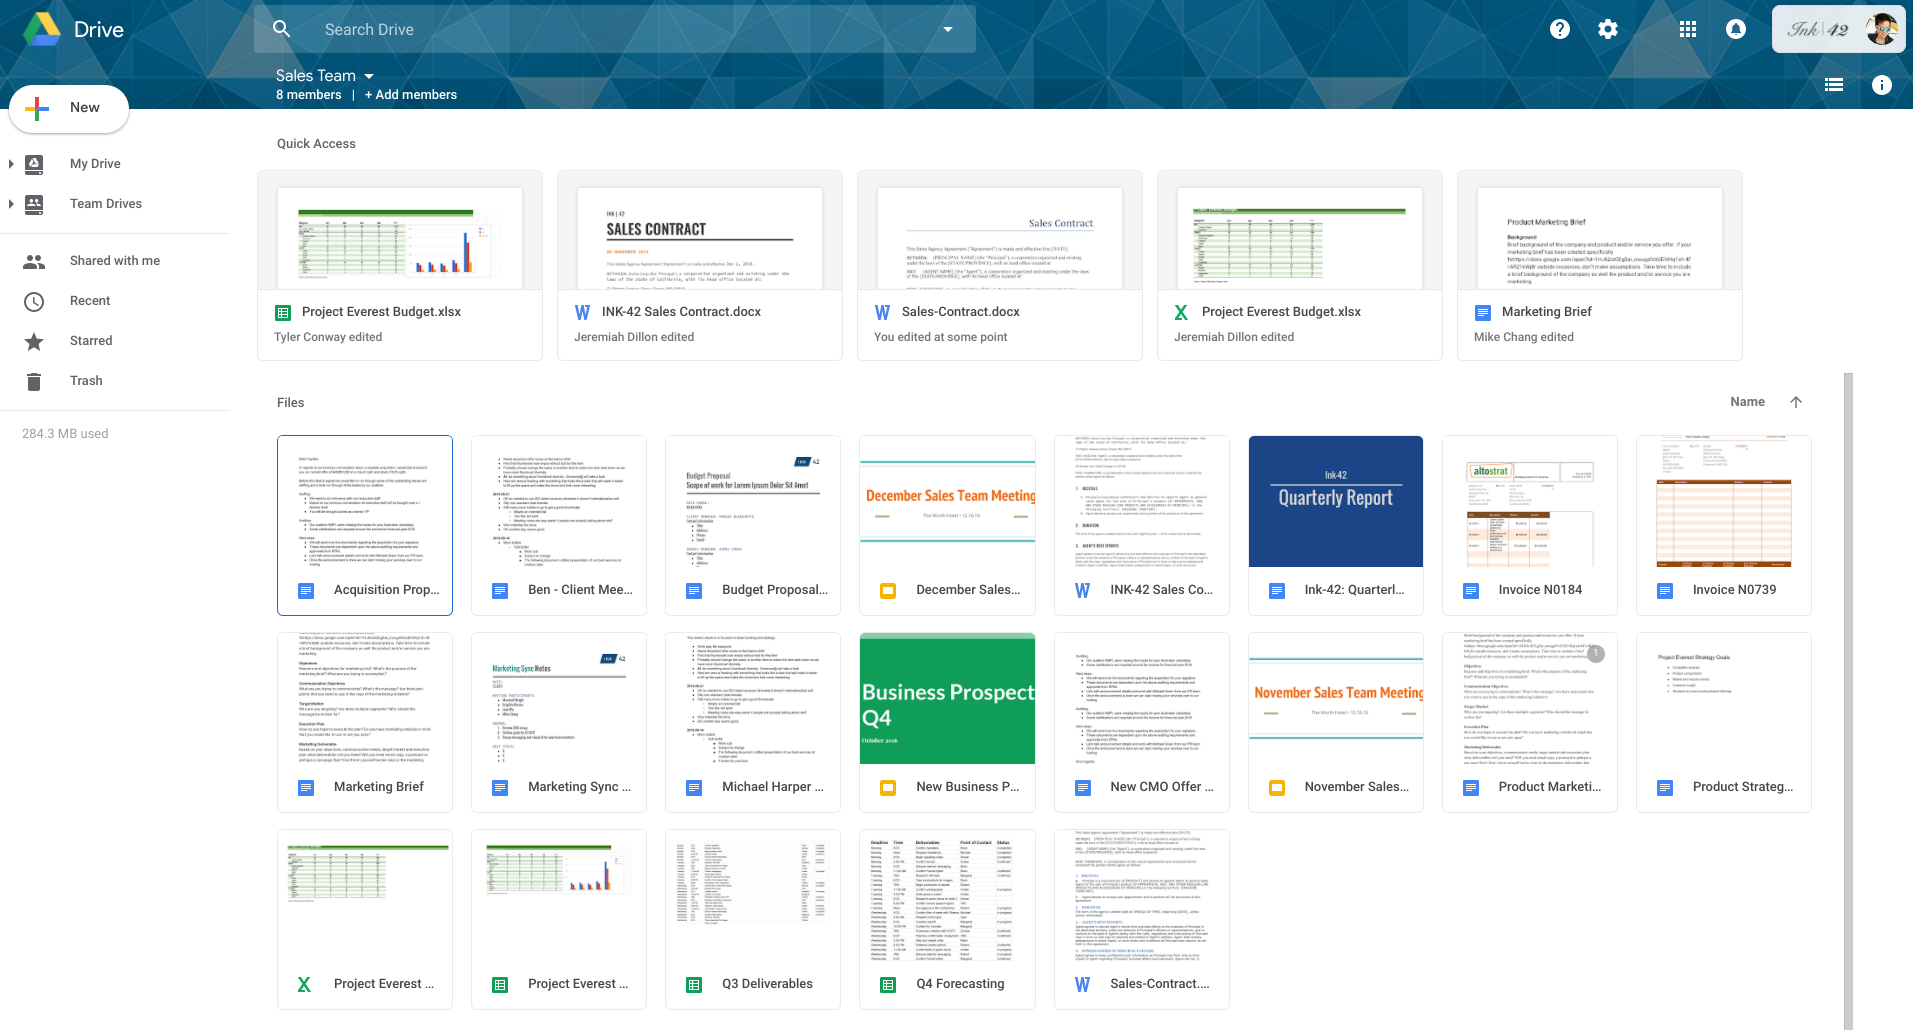Open the notifications bell
The height and width of the screenshot is (1030, 1913).
tap(1735, 29)
